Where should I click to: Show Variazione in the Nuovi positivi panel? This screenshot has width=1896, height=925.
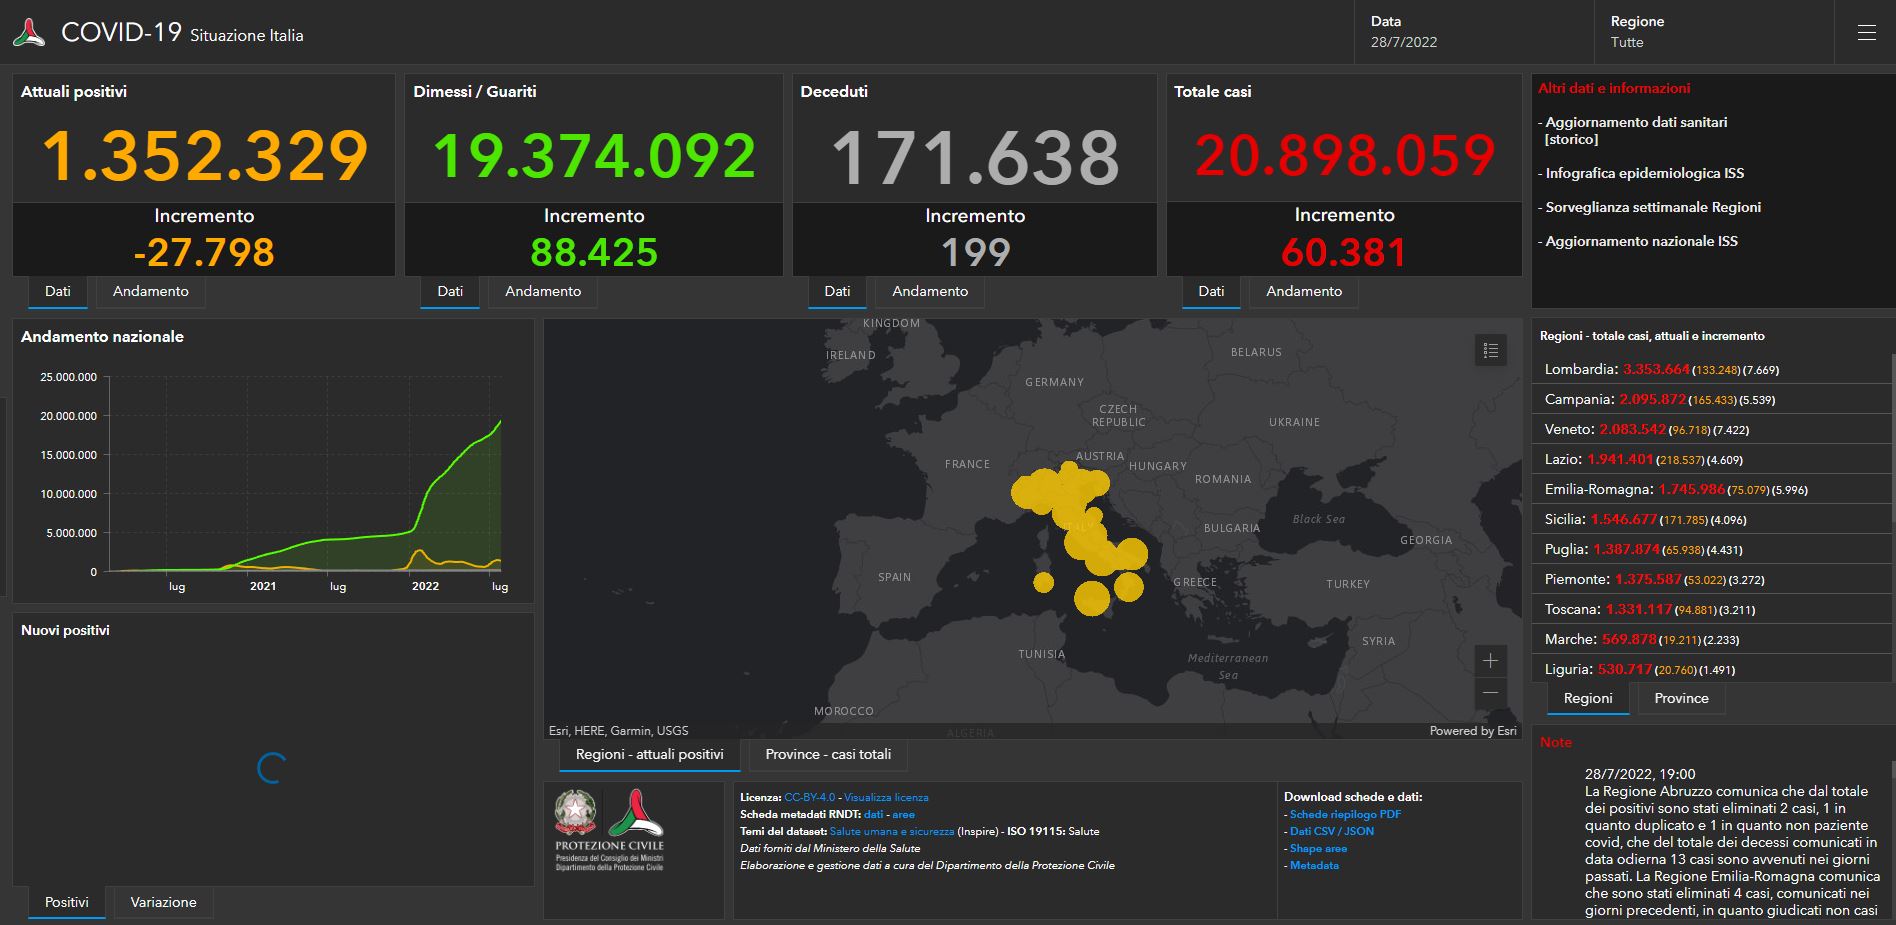[x=163, y=901]
